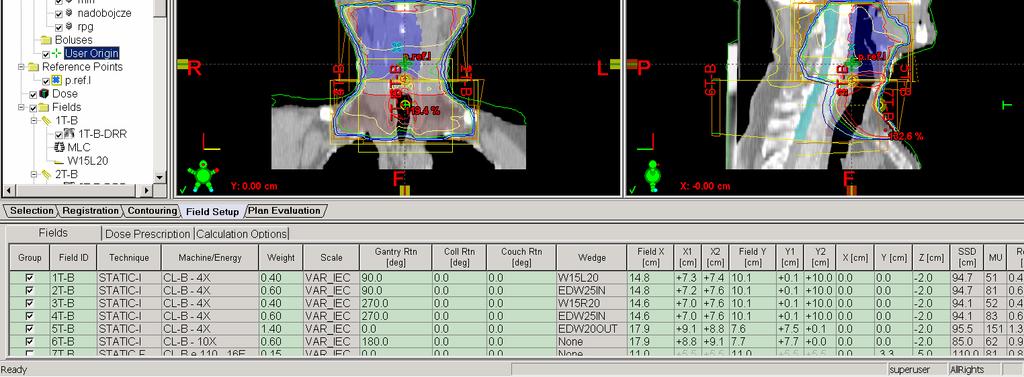Collapse the Fields tree node

click(x=21, y=108)
